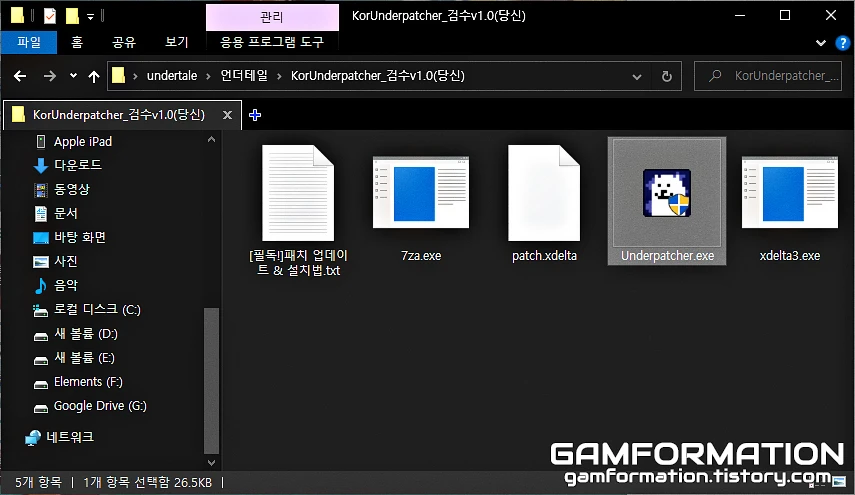Open Apple iPad in the sidebar
The height and width of the screenshot is (495, 855).
[83, 142]
